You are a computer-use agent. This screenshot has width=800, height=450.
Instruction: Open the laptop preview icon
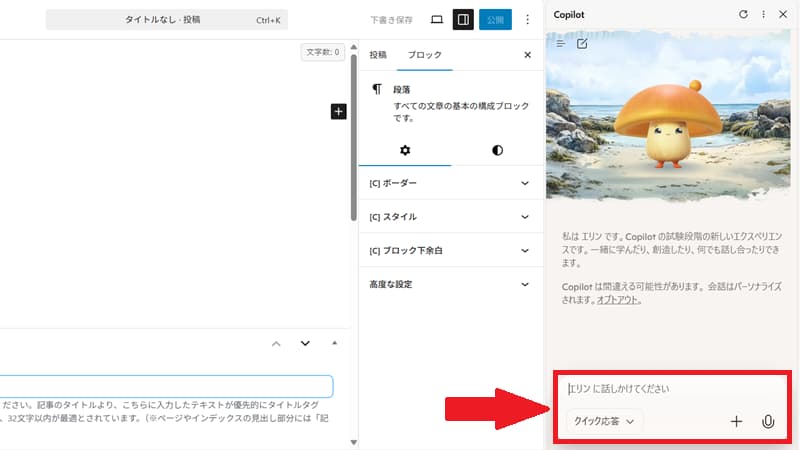(437, 20)
